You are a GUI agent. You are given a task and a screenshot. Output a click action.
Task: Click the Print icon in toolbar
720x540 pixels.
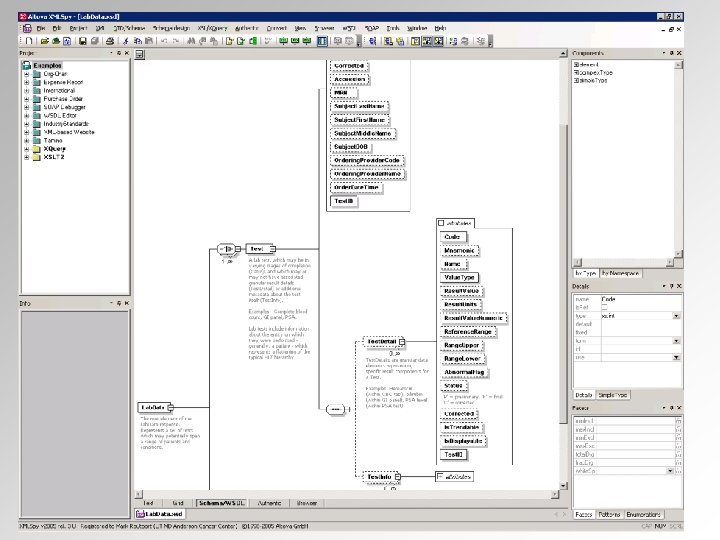tap(110, 41)
